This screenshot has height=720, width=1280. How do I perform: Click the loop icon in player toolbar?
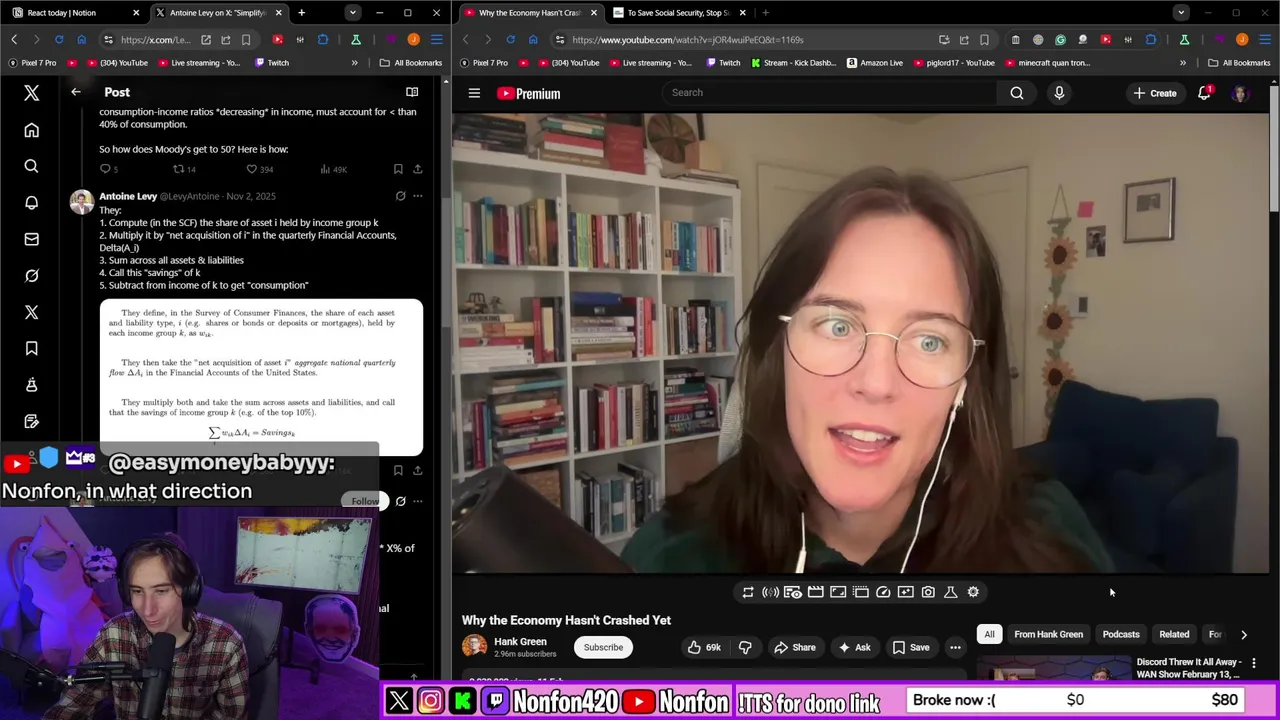(747, 592)
